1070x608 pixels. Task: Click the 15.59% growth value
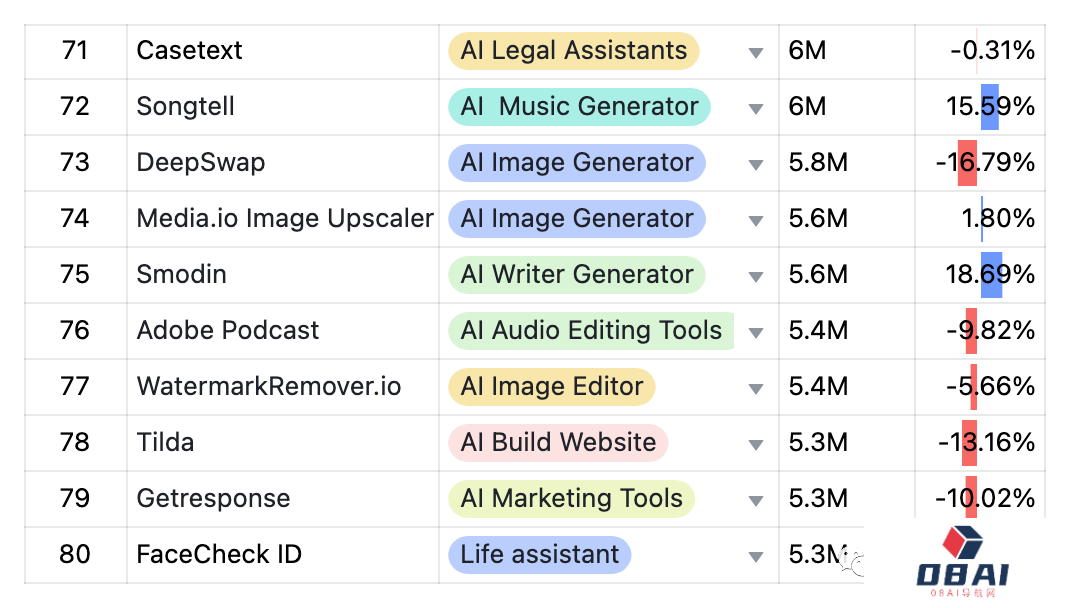pyautogui.click(x=991, y=106)
